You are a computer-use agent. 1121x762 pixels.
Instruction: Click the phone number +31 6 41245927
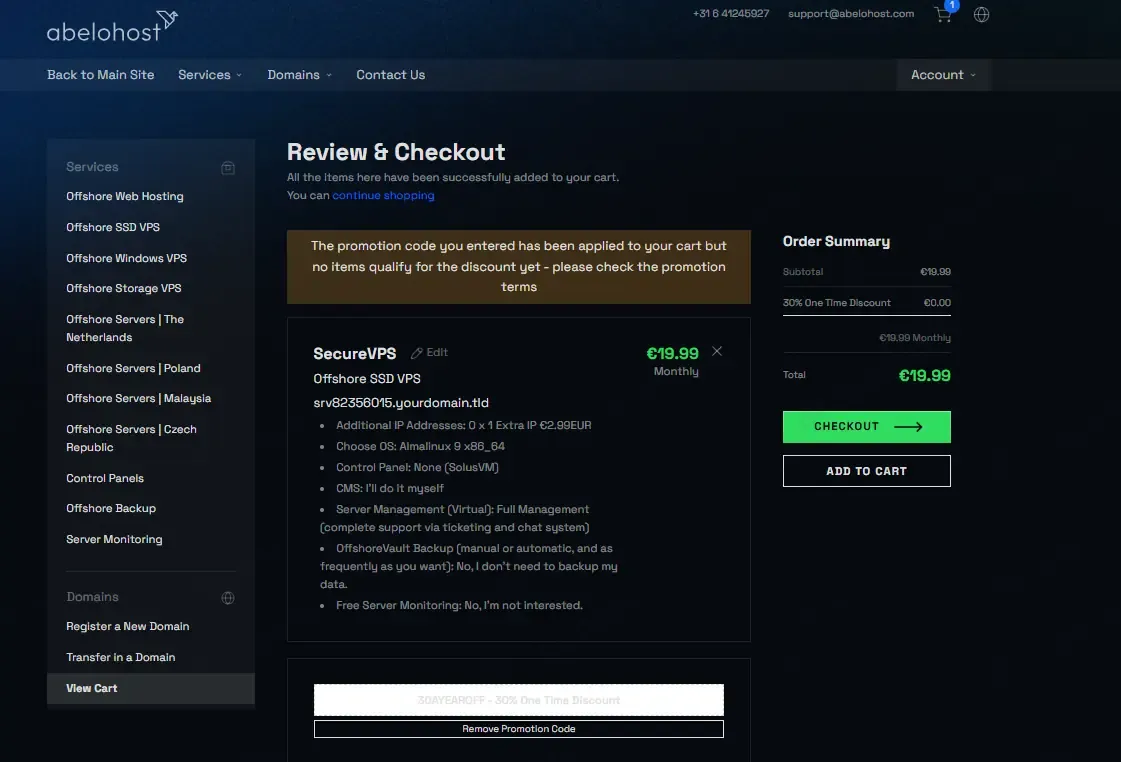click(731, 14)
